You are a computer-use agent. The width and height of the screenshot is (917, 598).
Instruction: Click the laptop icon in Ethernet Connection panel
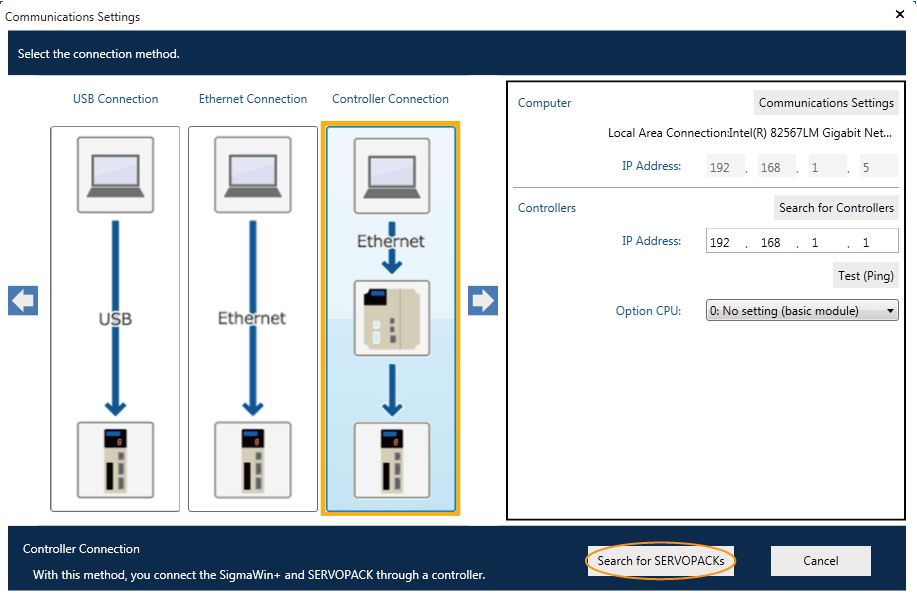click(253, 174)
